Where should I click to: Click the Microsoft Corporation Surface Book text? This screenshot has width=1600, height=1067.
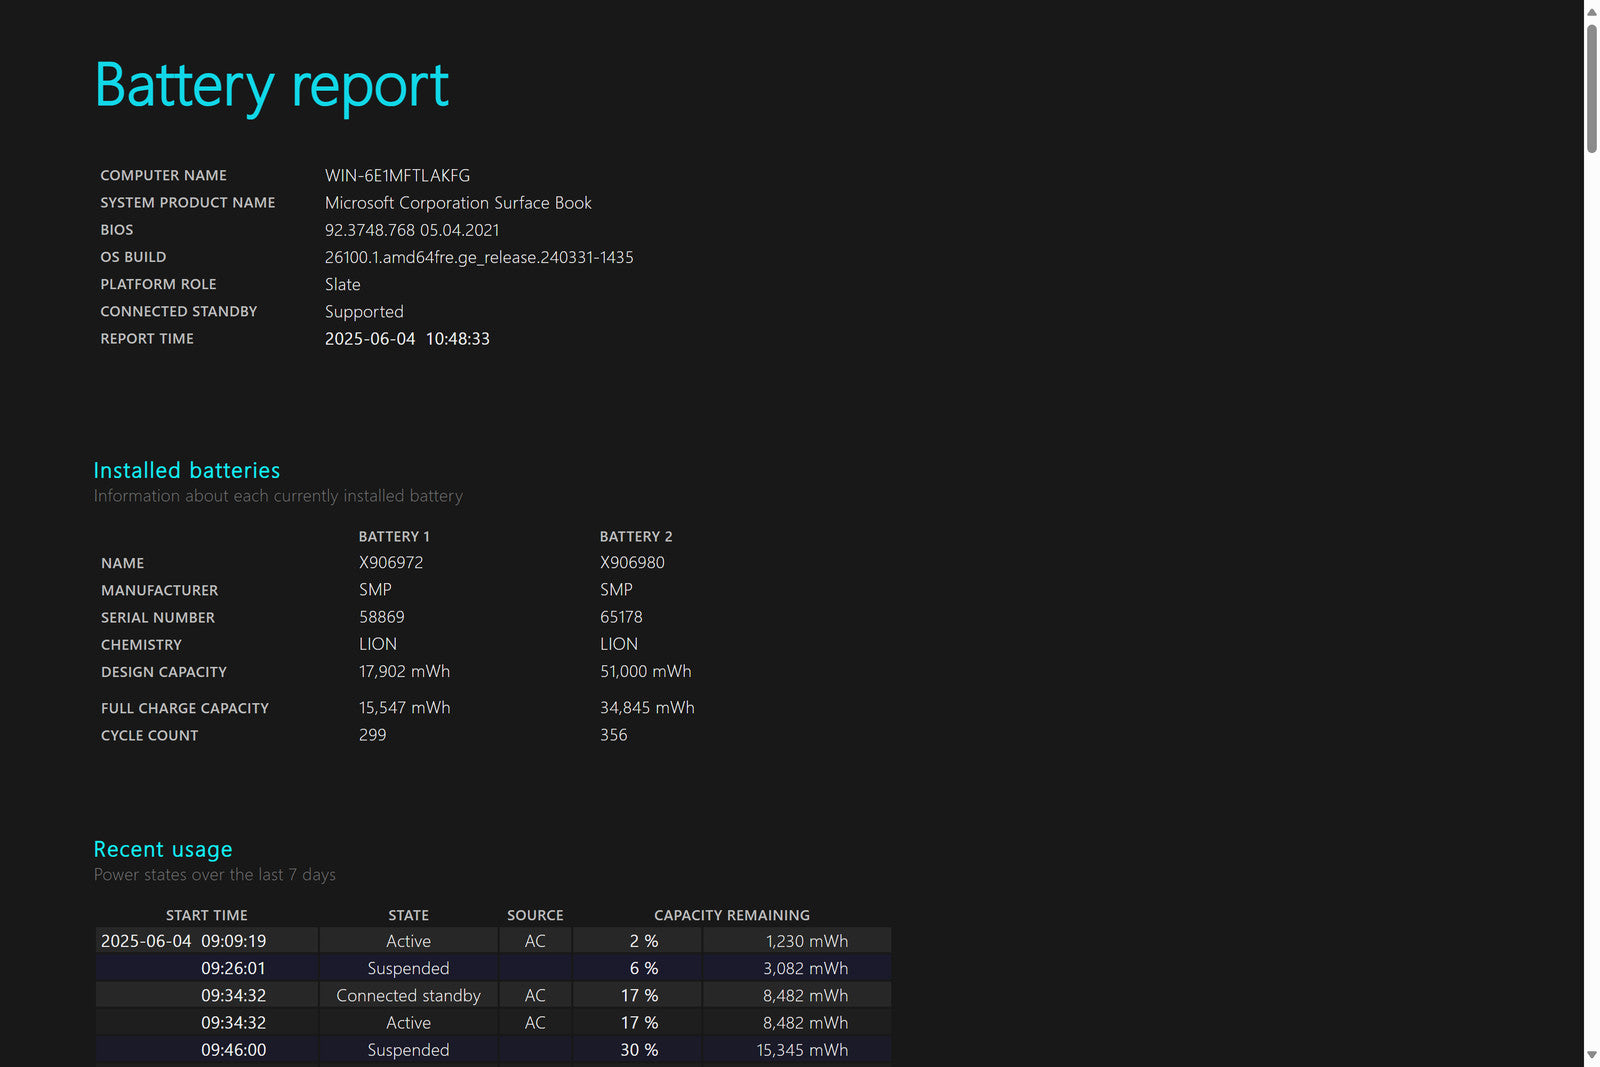click(458, 203)
